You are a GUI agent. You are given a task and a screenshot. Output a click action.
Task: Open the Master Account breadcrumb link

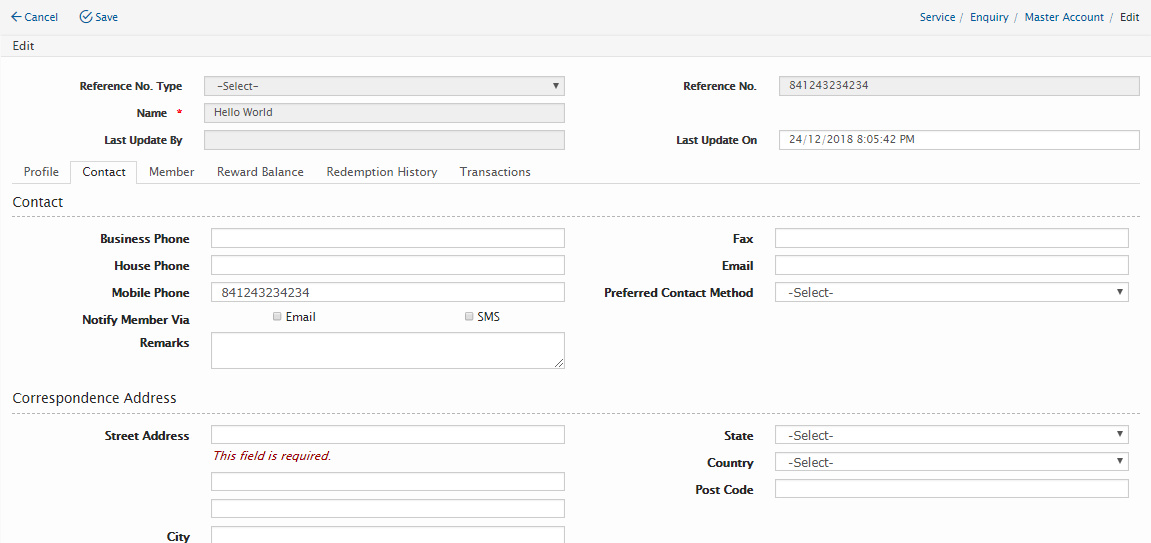pos(1064,17)
